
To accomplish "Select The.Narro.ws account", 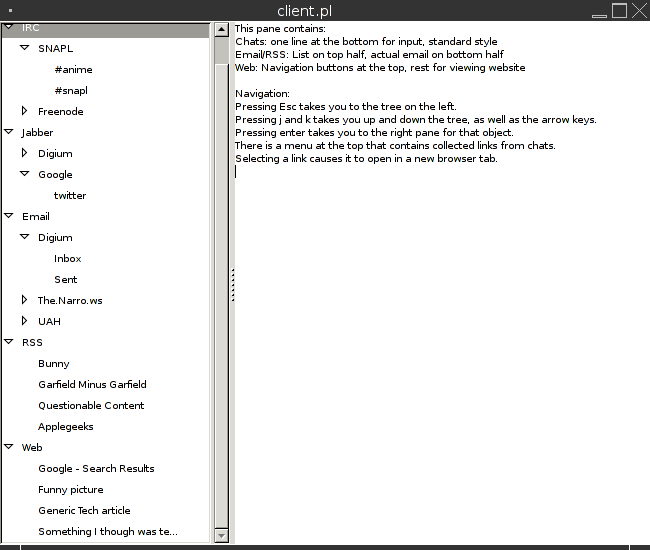I will pos(70,300).
